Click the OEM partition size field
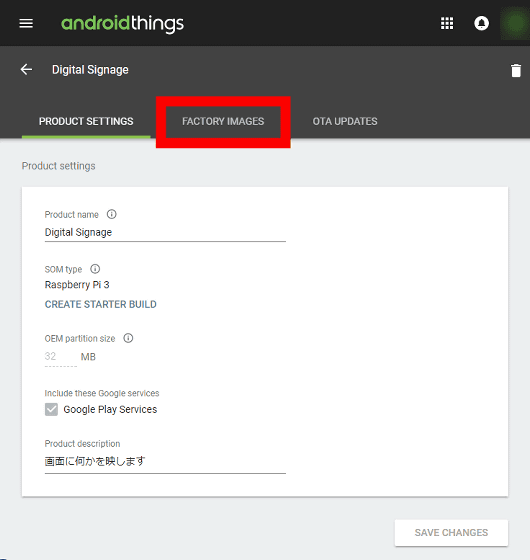Image resolution: width=530 pixels, height=560 pixels. (61, 357)
